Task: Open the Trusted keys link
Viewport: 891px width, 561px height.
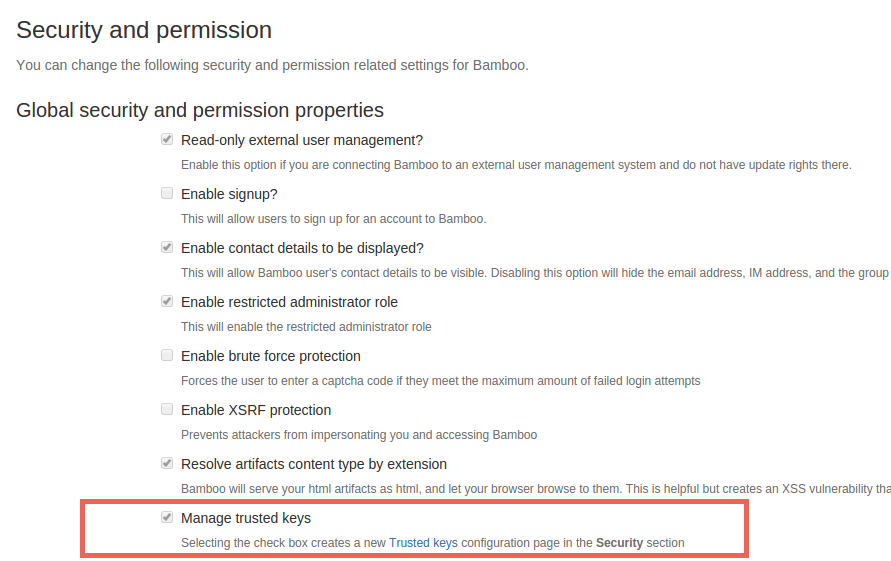Action: (423, 543)
